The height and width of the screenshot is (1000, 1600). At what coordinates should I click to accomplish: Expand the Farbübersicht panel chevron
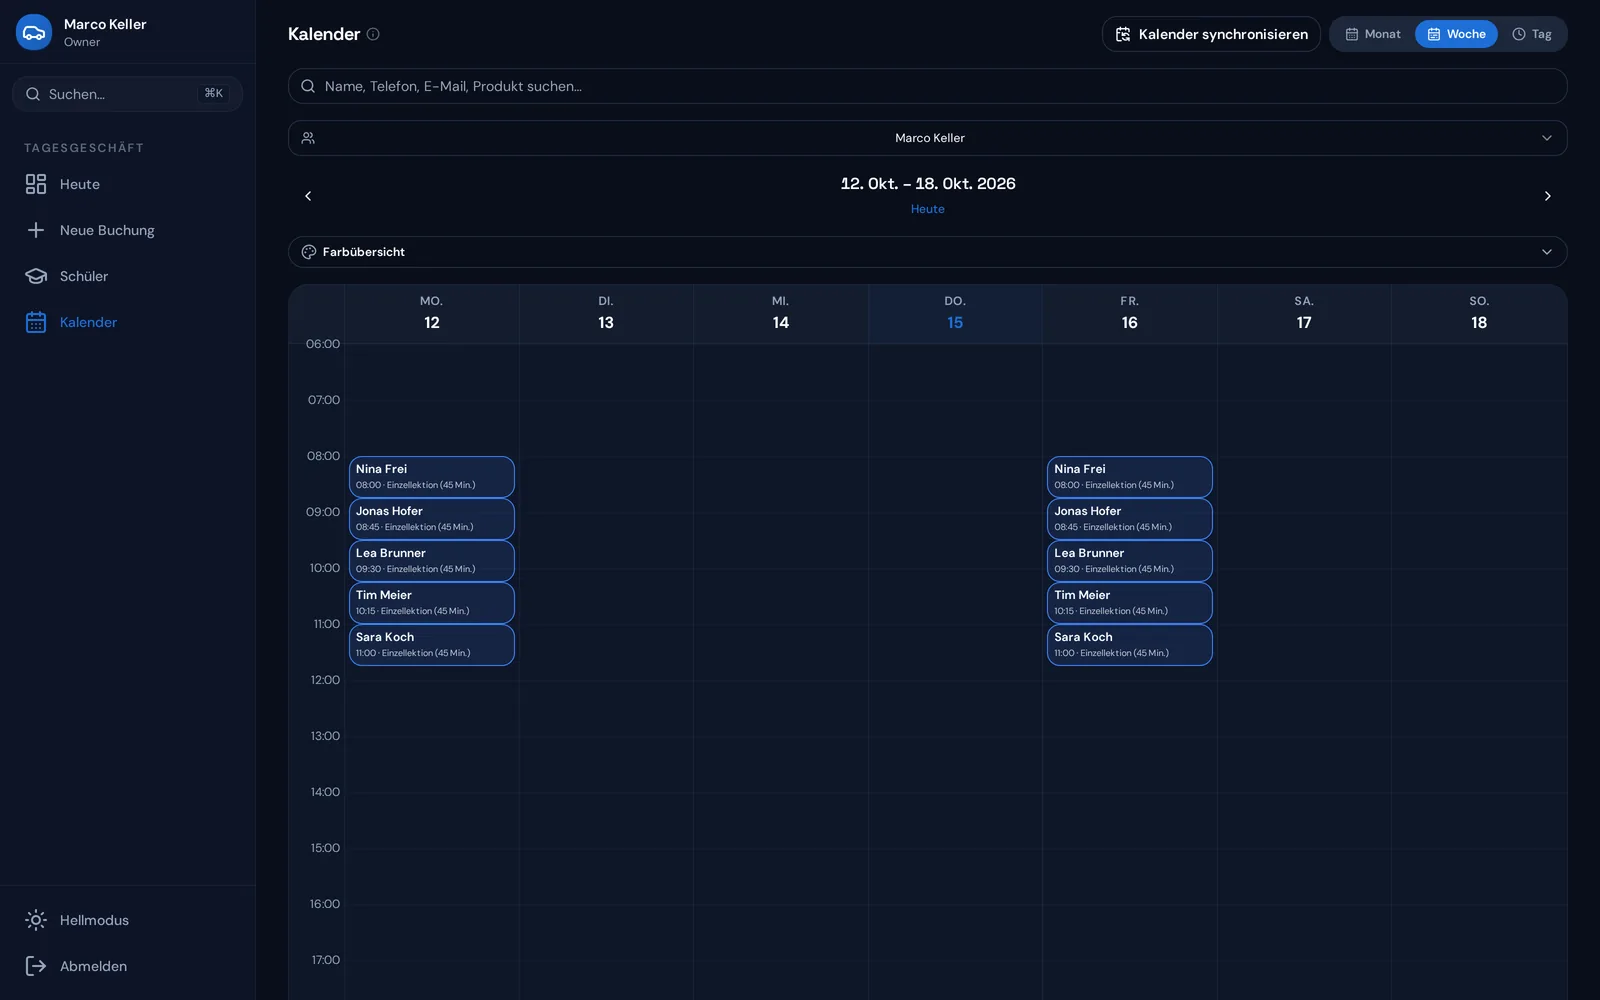click(x=1547, y=252)
